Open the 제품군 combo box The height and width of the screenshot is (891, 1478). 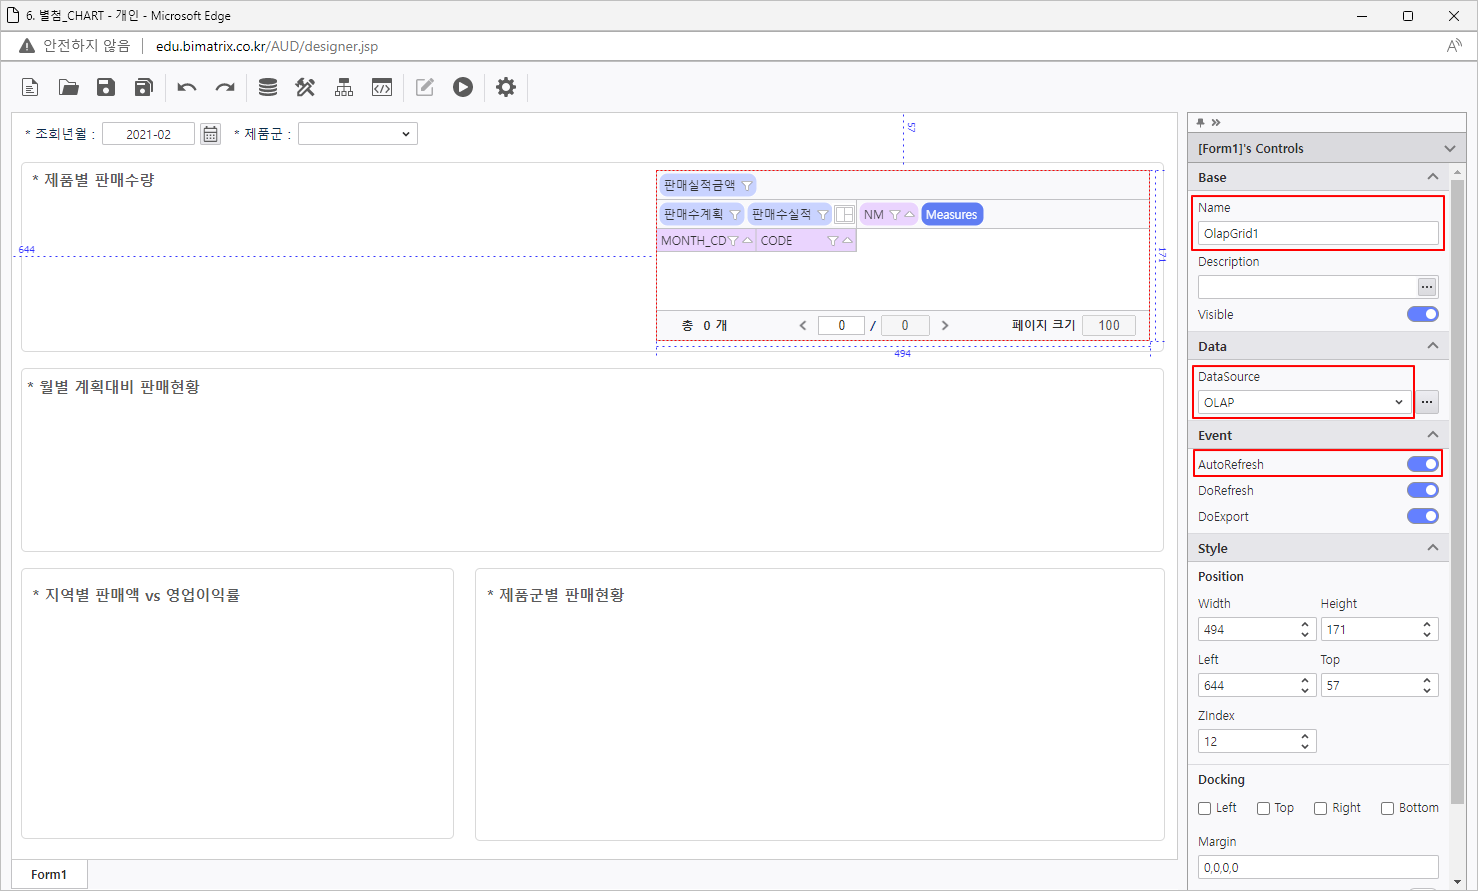[357, 134]
